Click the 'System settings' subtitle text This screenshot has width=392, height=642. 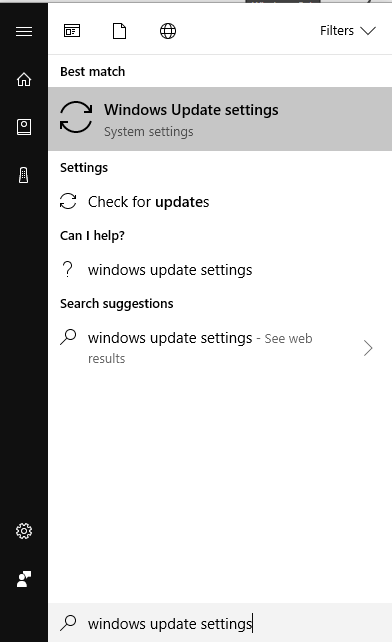[149, 132]
